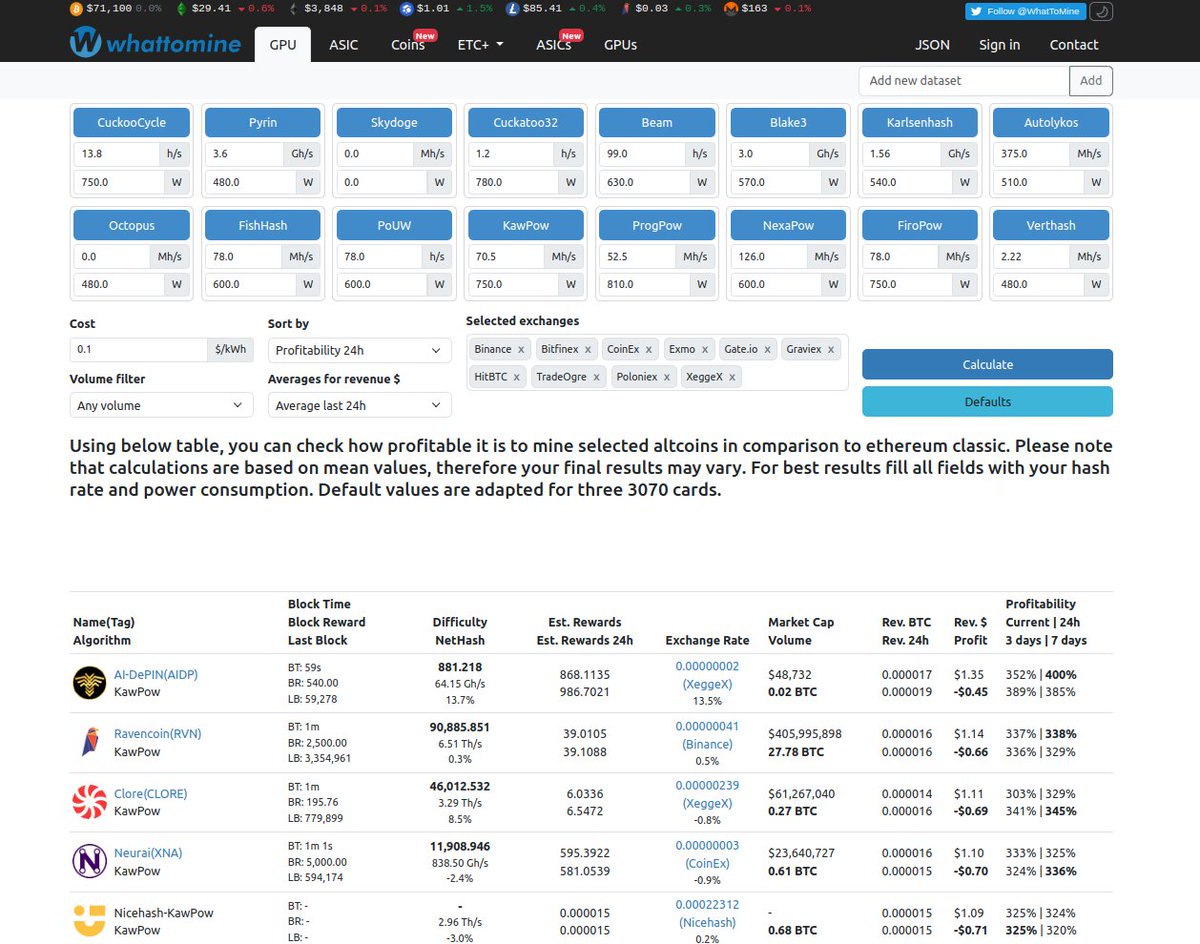This screenshot has height=944, width=1200.
Task: Open the Clore(CLORE) coin link
Action: coord(150,793)
